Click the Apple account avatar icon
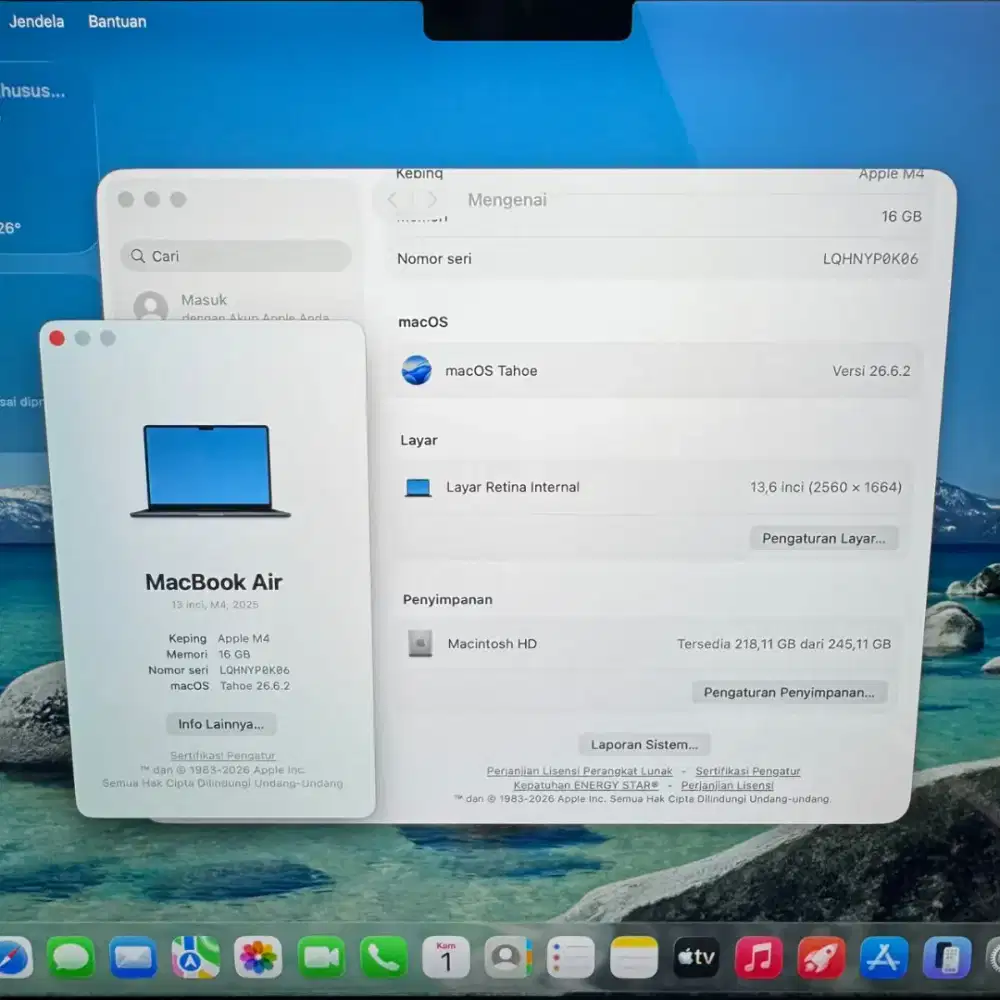This screenshot has width=1000, height=1000. point(151,306)
